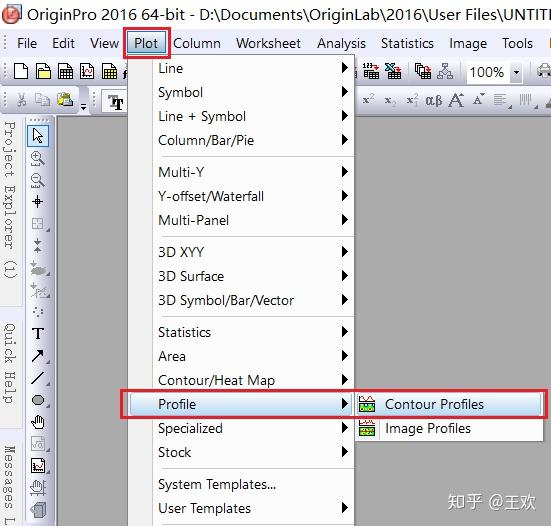
Task: Select the Line drawing tool
Action: click(38, 378)
